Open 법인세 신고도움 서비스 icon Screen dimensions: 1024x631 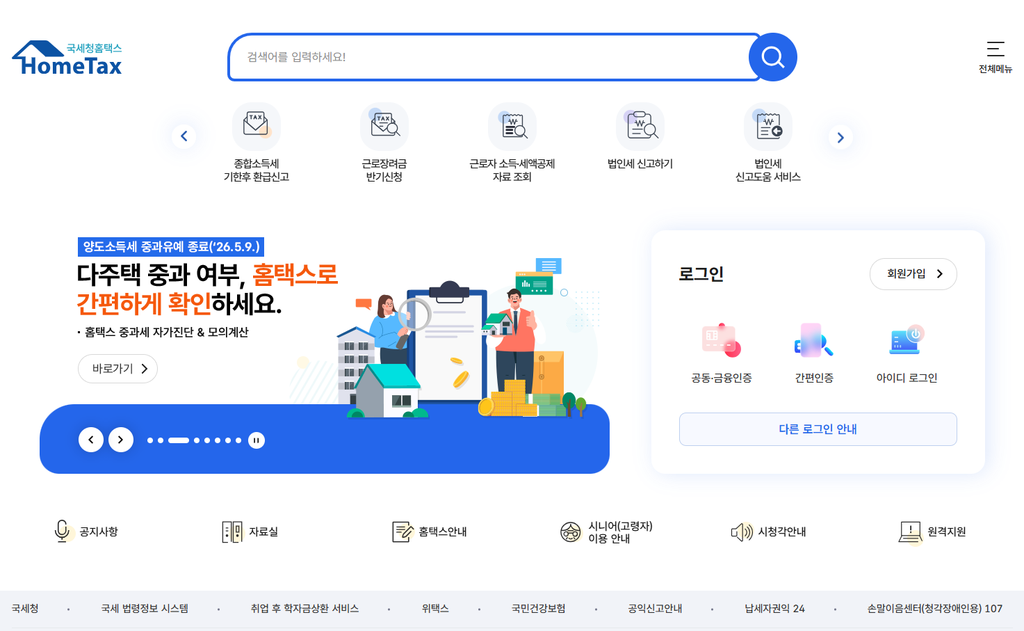coord(768,142)
